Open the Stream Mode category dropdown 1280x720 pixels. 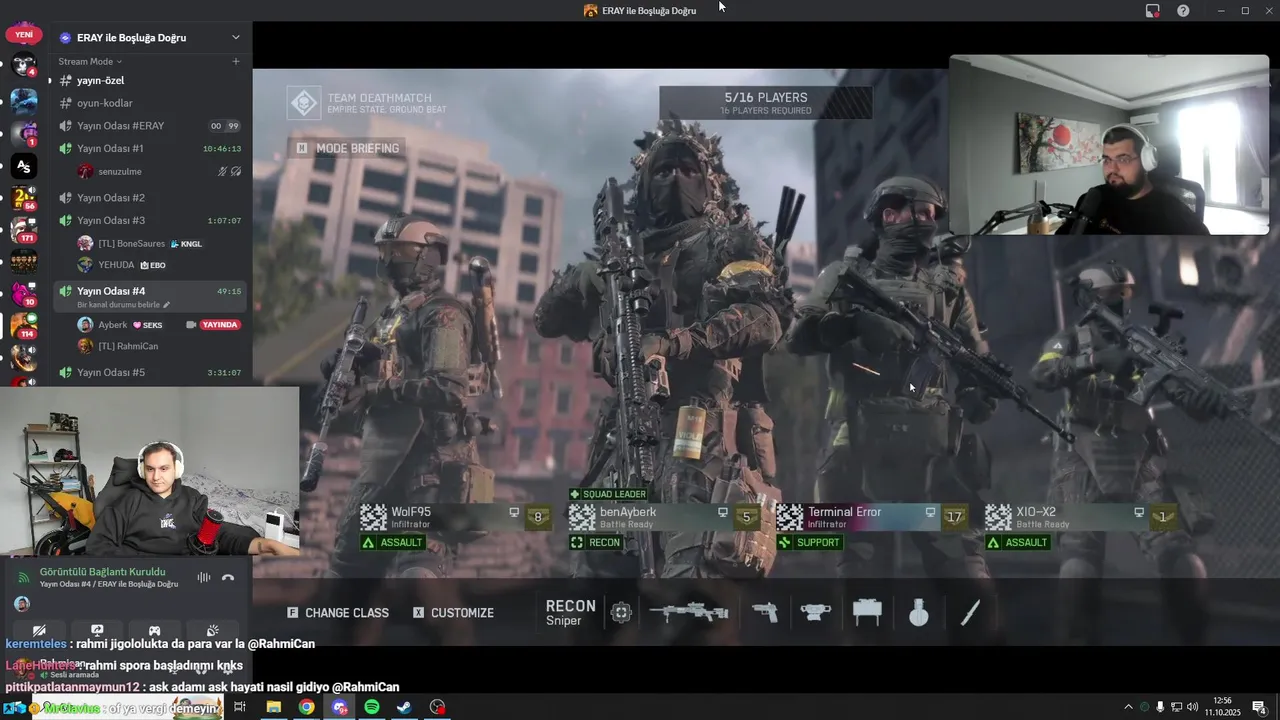pos(90,61)
